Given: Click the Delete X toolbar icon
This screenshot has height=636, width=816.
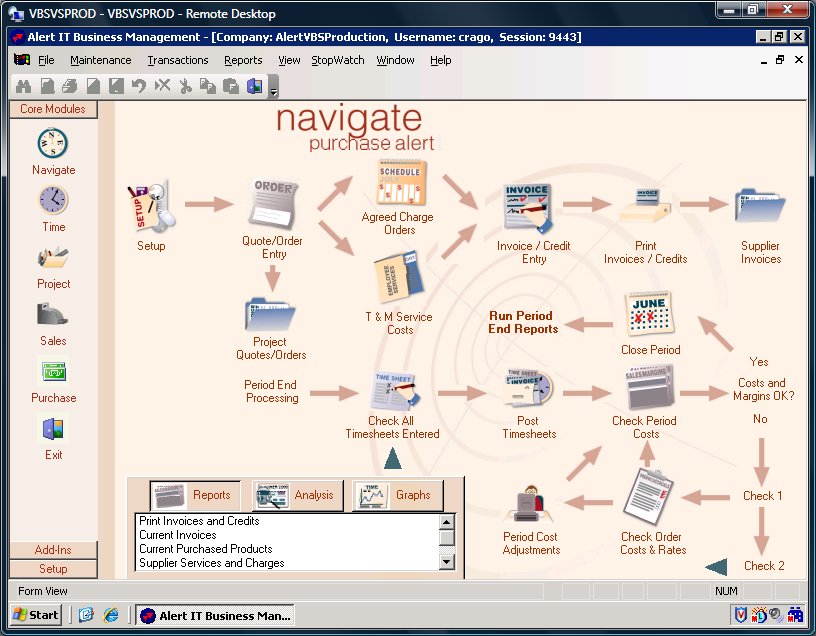Looking at the screenshot, I should 162,86.
